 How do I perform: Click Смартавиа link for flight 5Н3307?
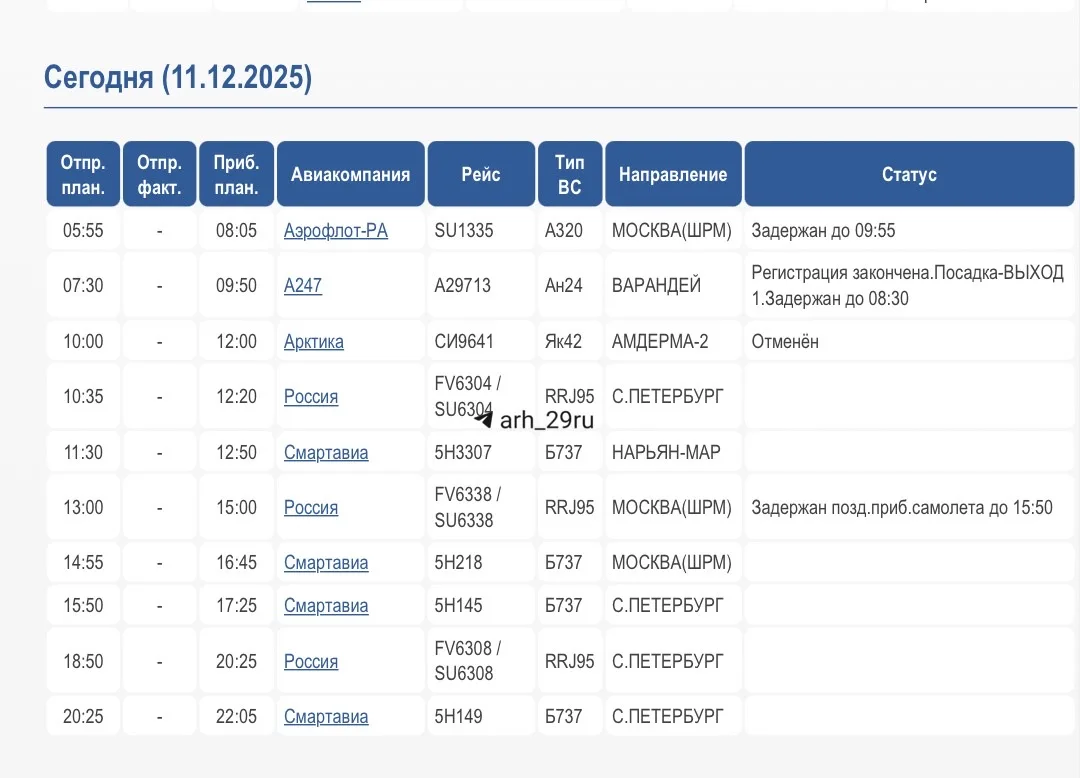326,453
